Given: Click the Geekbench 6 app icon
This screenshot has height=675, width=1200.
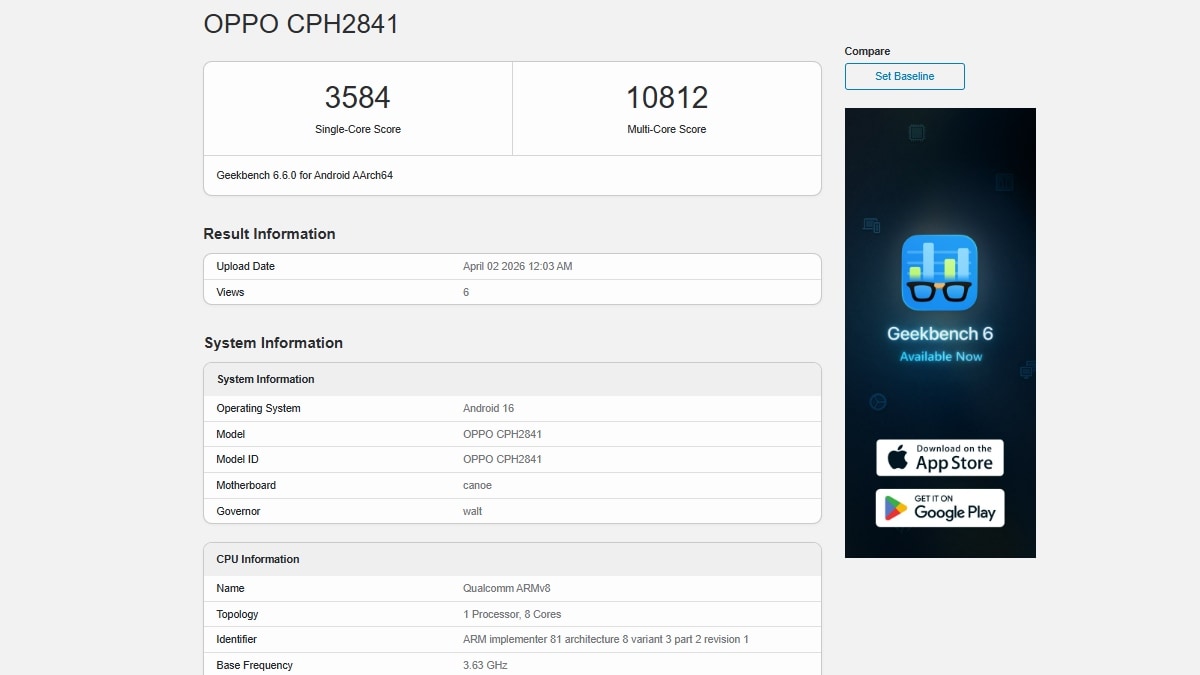Looking at the screenshot, I should (939, 271).
